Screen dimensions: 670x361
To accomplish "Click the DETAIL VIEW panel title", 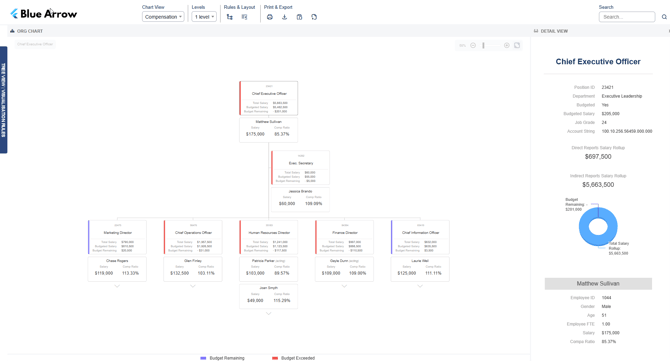I will coord(554,31).
